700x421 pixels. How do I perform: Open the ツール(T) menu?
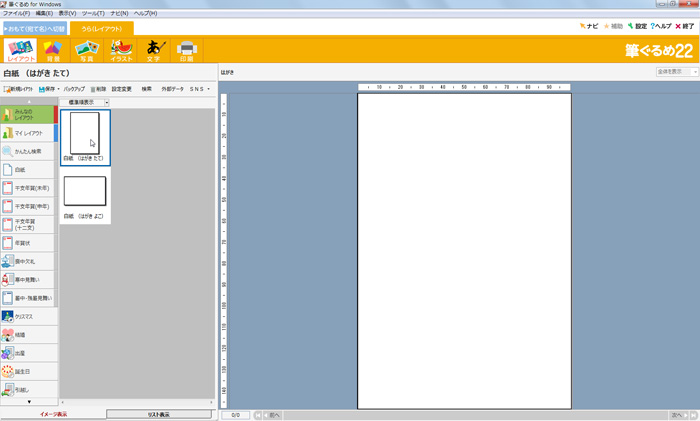click(x=93, y=13)
